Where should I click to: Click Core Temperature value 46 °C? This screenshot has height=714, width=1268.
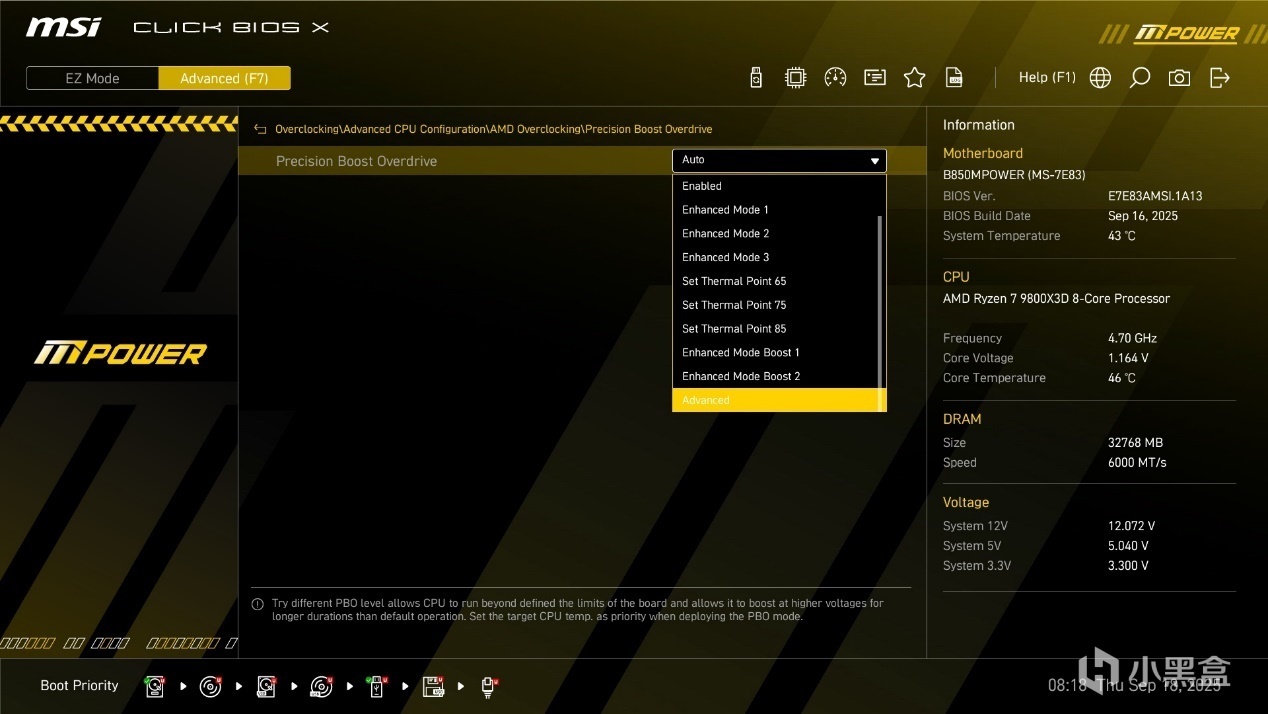(x=1122, y=378)
